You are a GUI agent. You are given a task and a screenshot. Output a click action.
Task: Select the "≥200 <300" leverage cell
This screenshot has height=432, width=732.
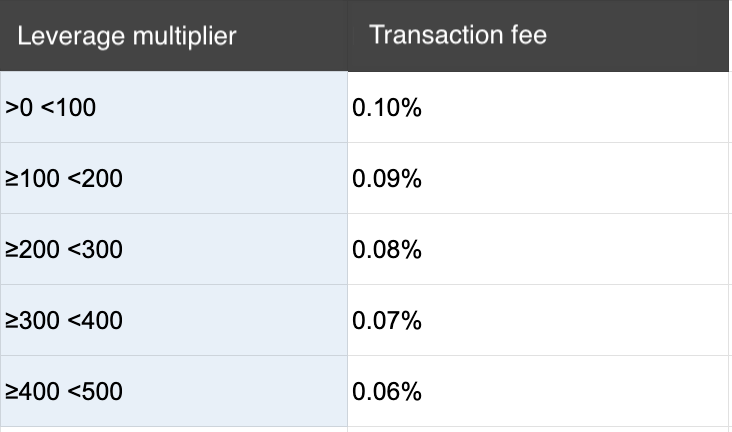coord(174,249)
